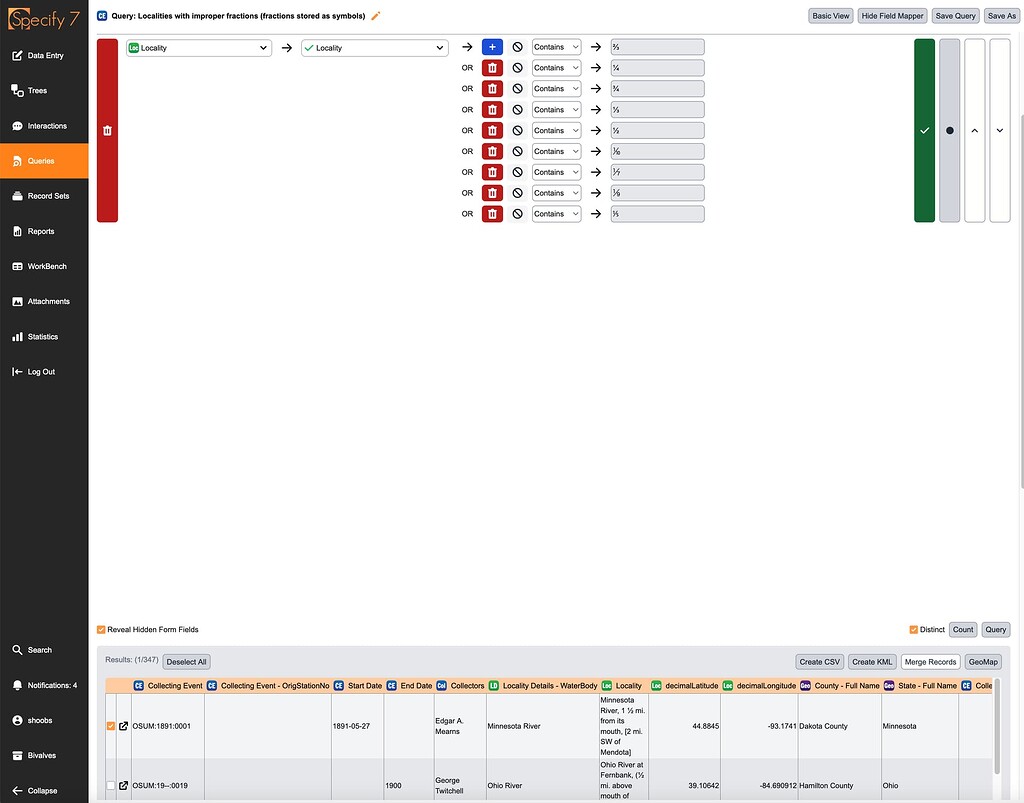Viewport: 1024px width, 803px height.
Task: Delete the bottom OR filter row via its trash icon
Action: click(491, 213)
